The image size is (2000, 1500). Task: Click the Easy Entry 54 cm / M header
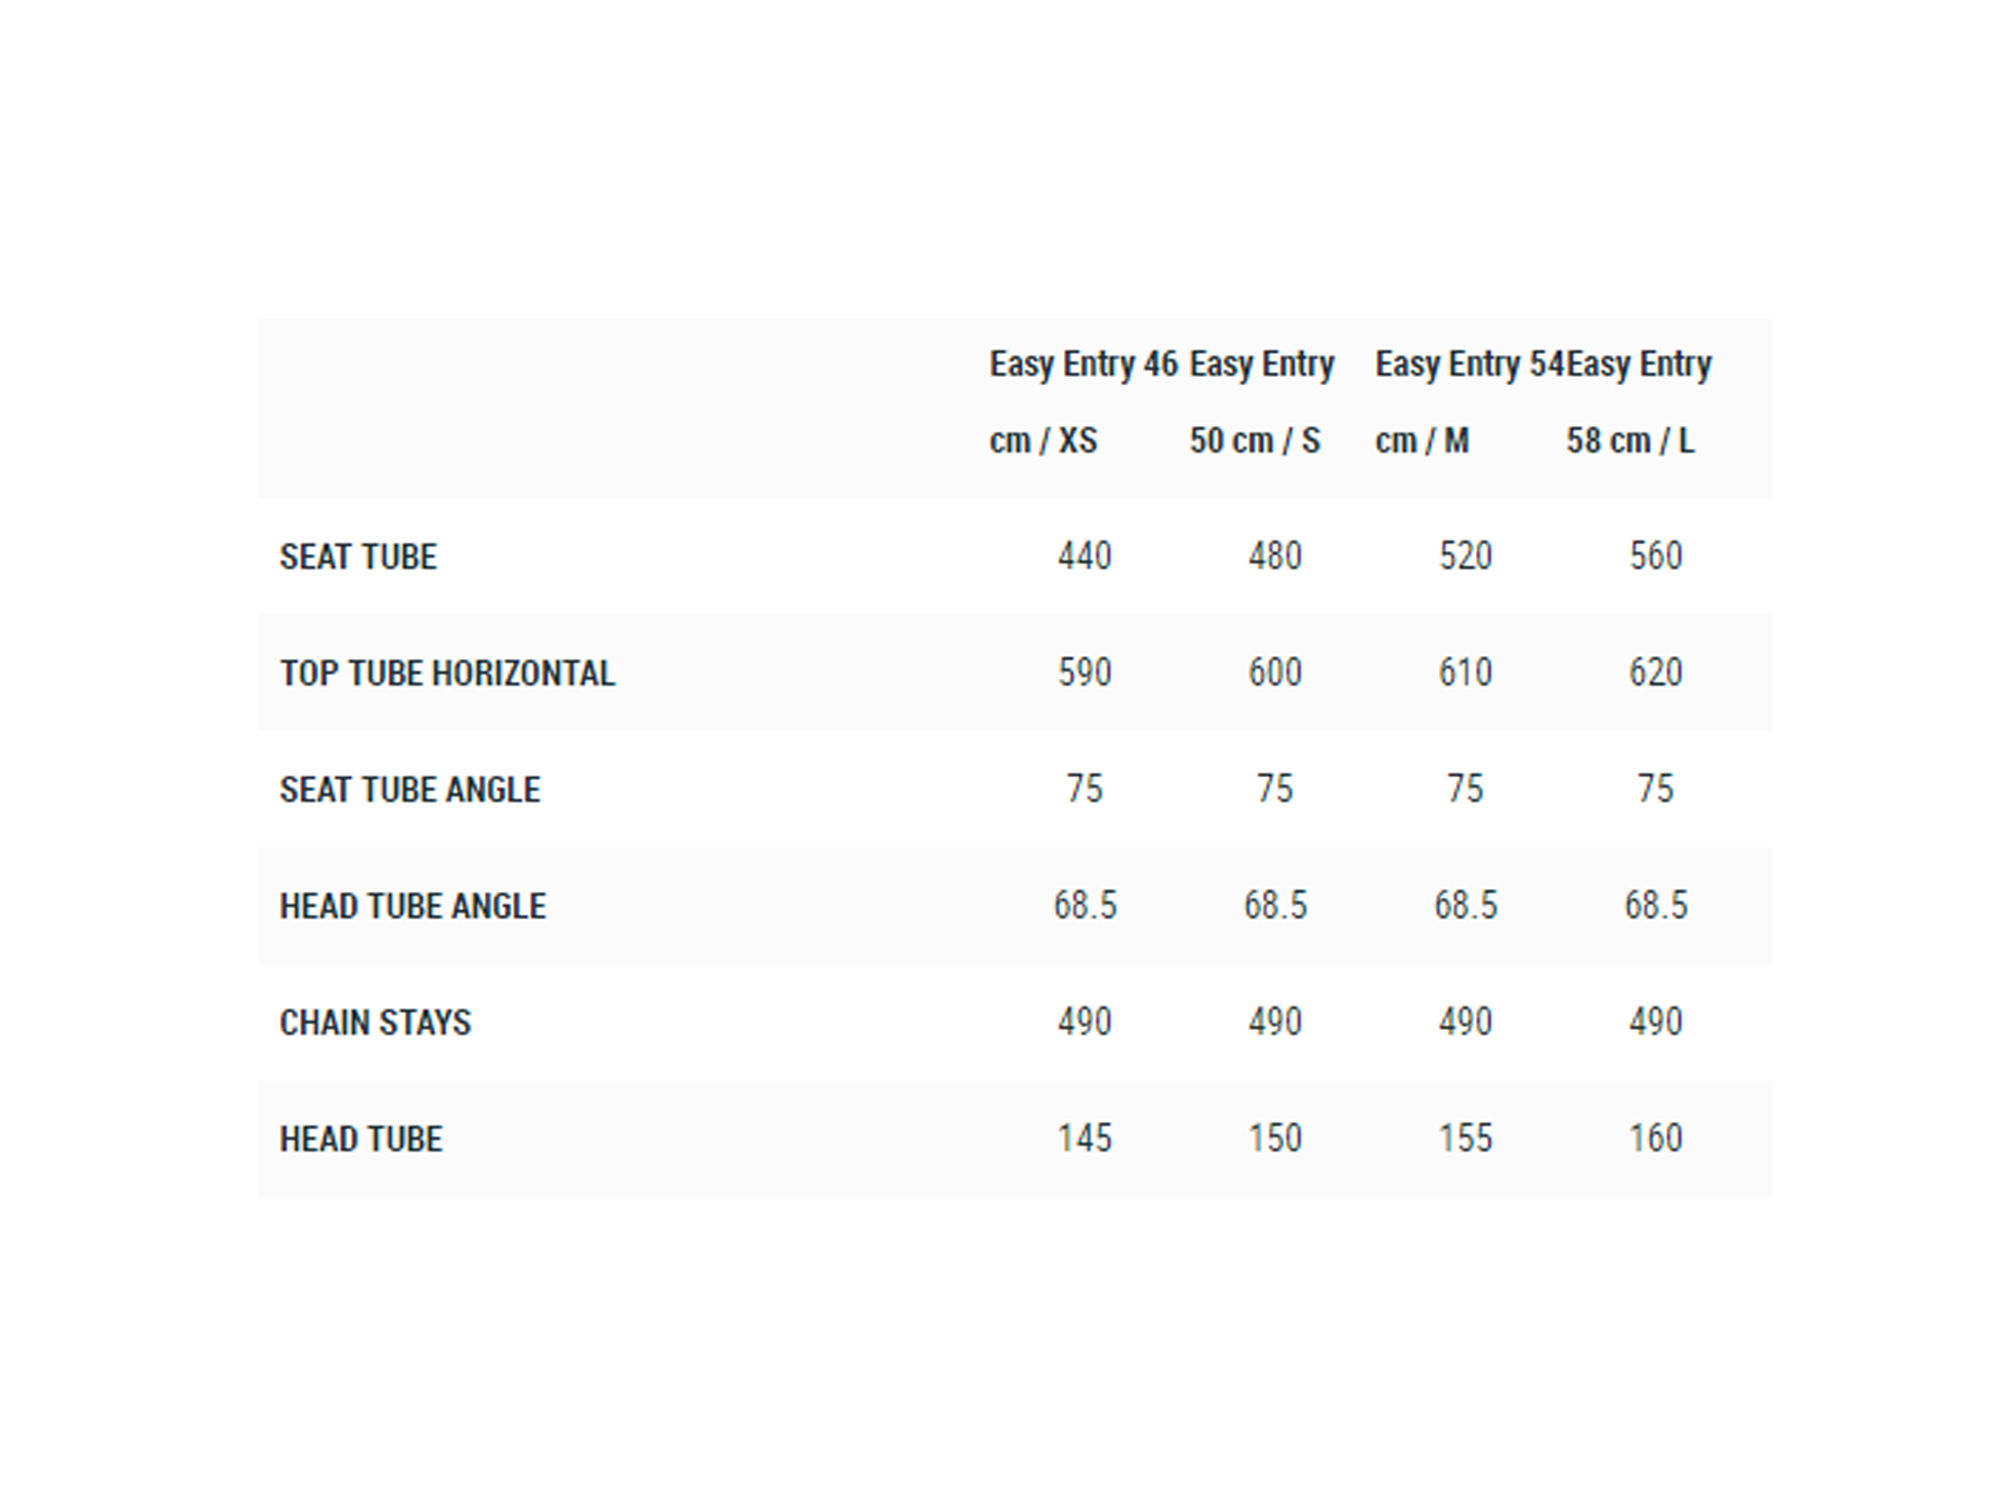[1470, 402]
